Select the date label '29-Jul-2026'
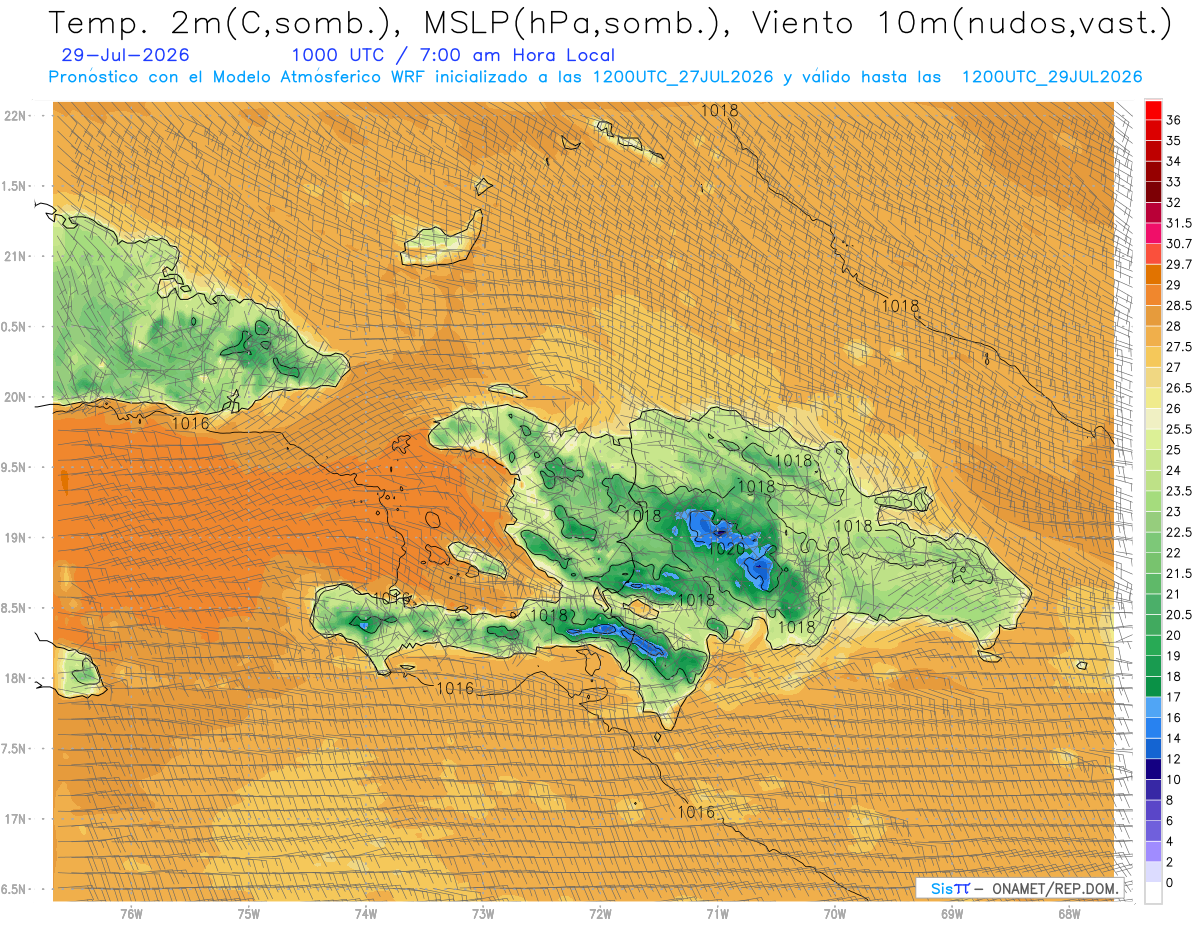 [x=125, y=56]
